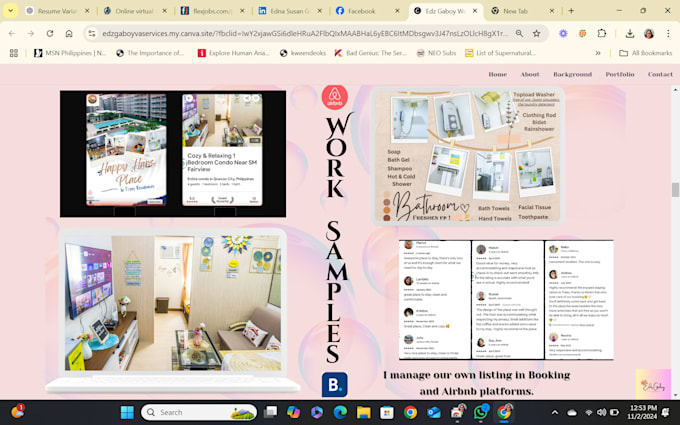680x425 pixels.
Task: Switch to the Online virtual tab
Action: click(134, 11)
